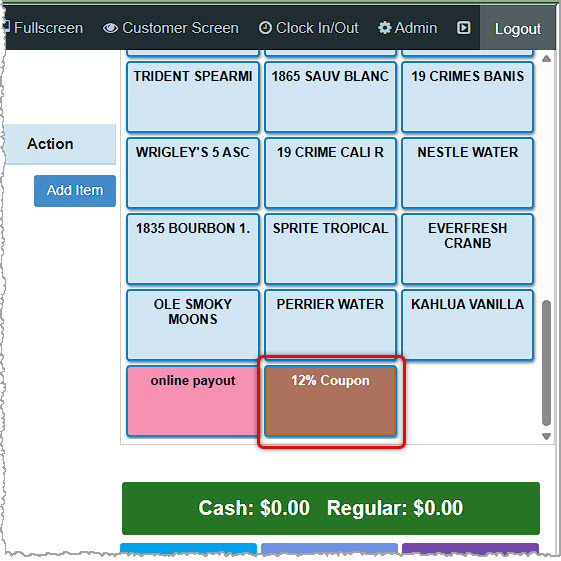Open Clock In/Out
561x561 pixels.
(x=308, y=28)
